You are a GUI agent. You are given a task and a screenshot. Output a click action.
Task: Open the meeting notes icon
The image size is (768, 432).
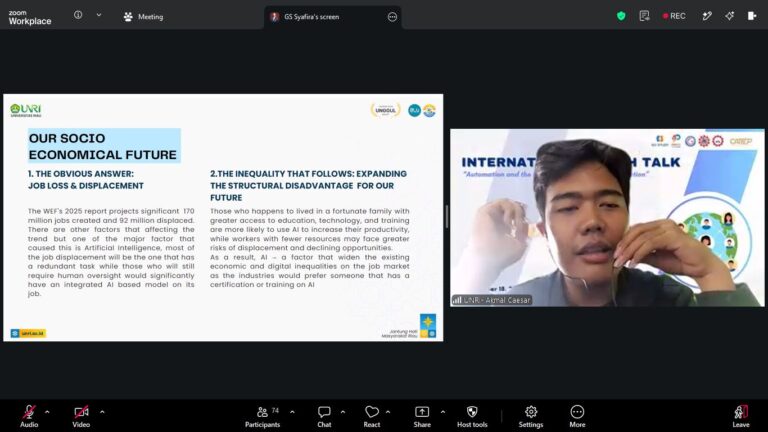(645, 16)
